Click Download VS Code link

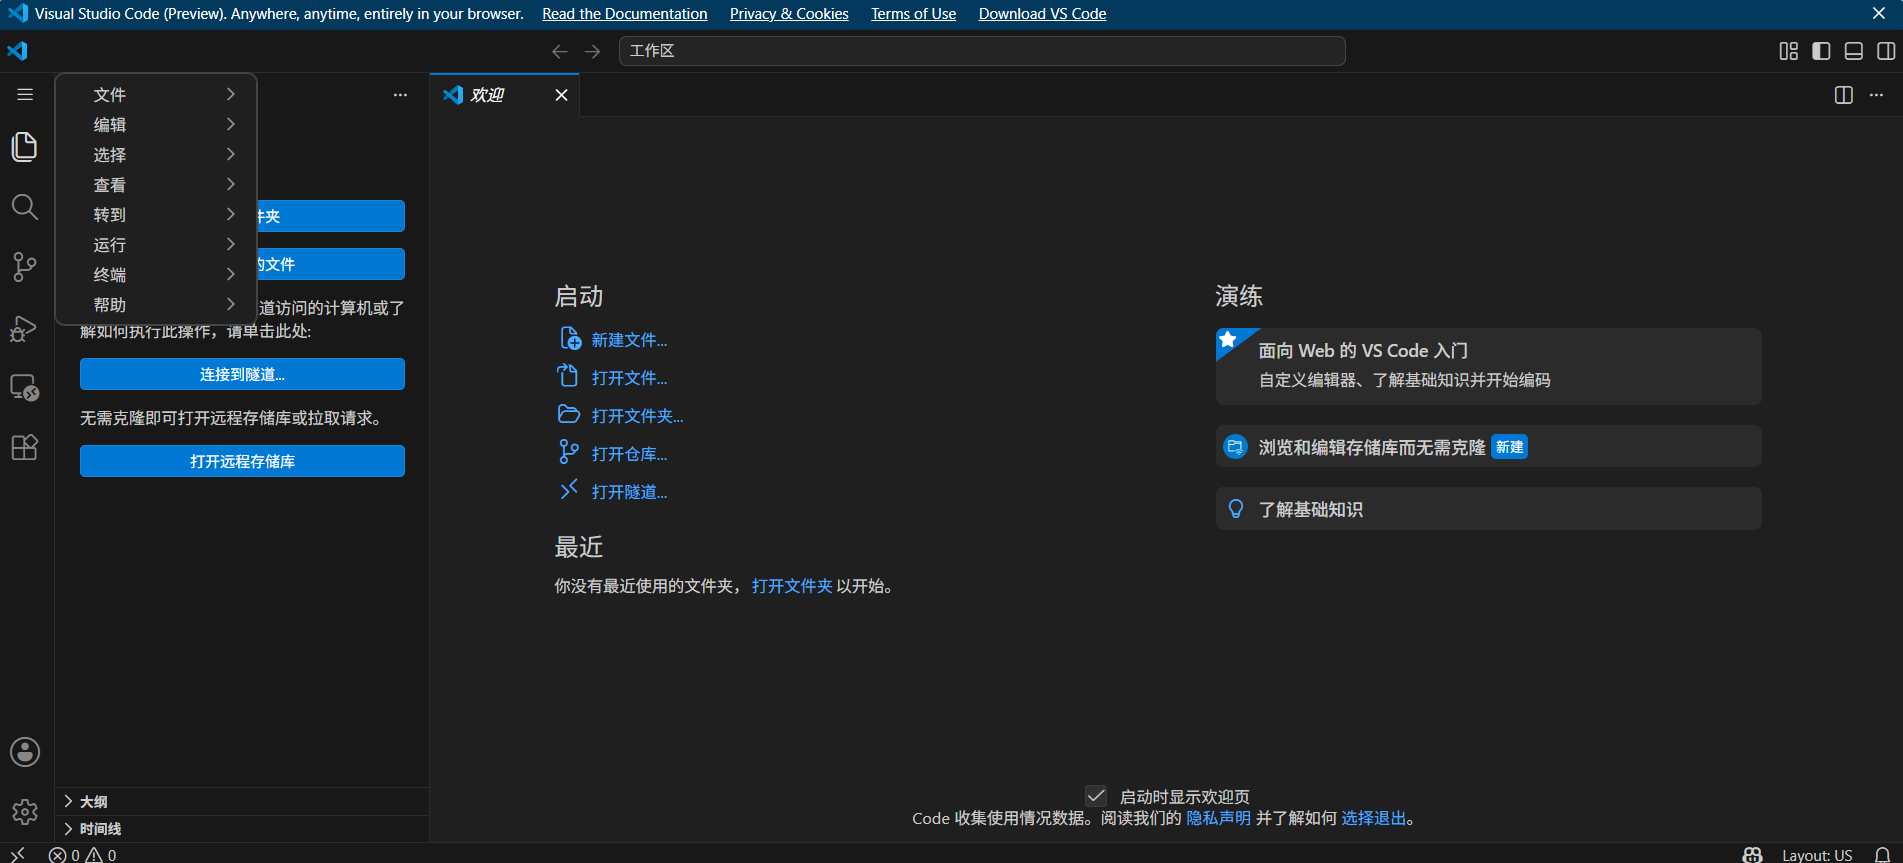[x=1042, y=14]
